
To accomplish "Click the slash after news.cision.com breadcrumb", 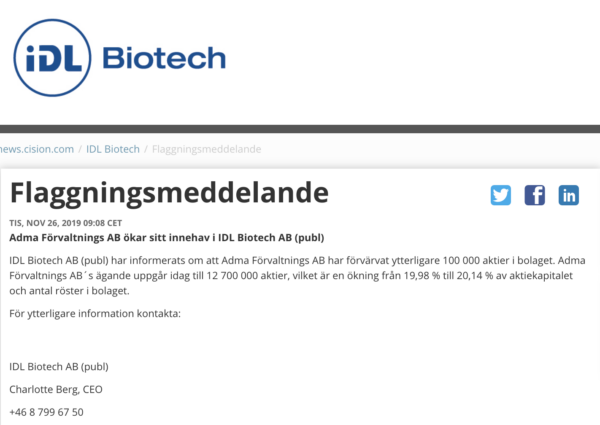I will click(x=79, y=149).
